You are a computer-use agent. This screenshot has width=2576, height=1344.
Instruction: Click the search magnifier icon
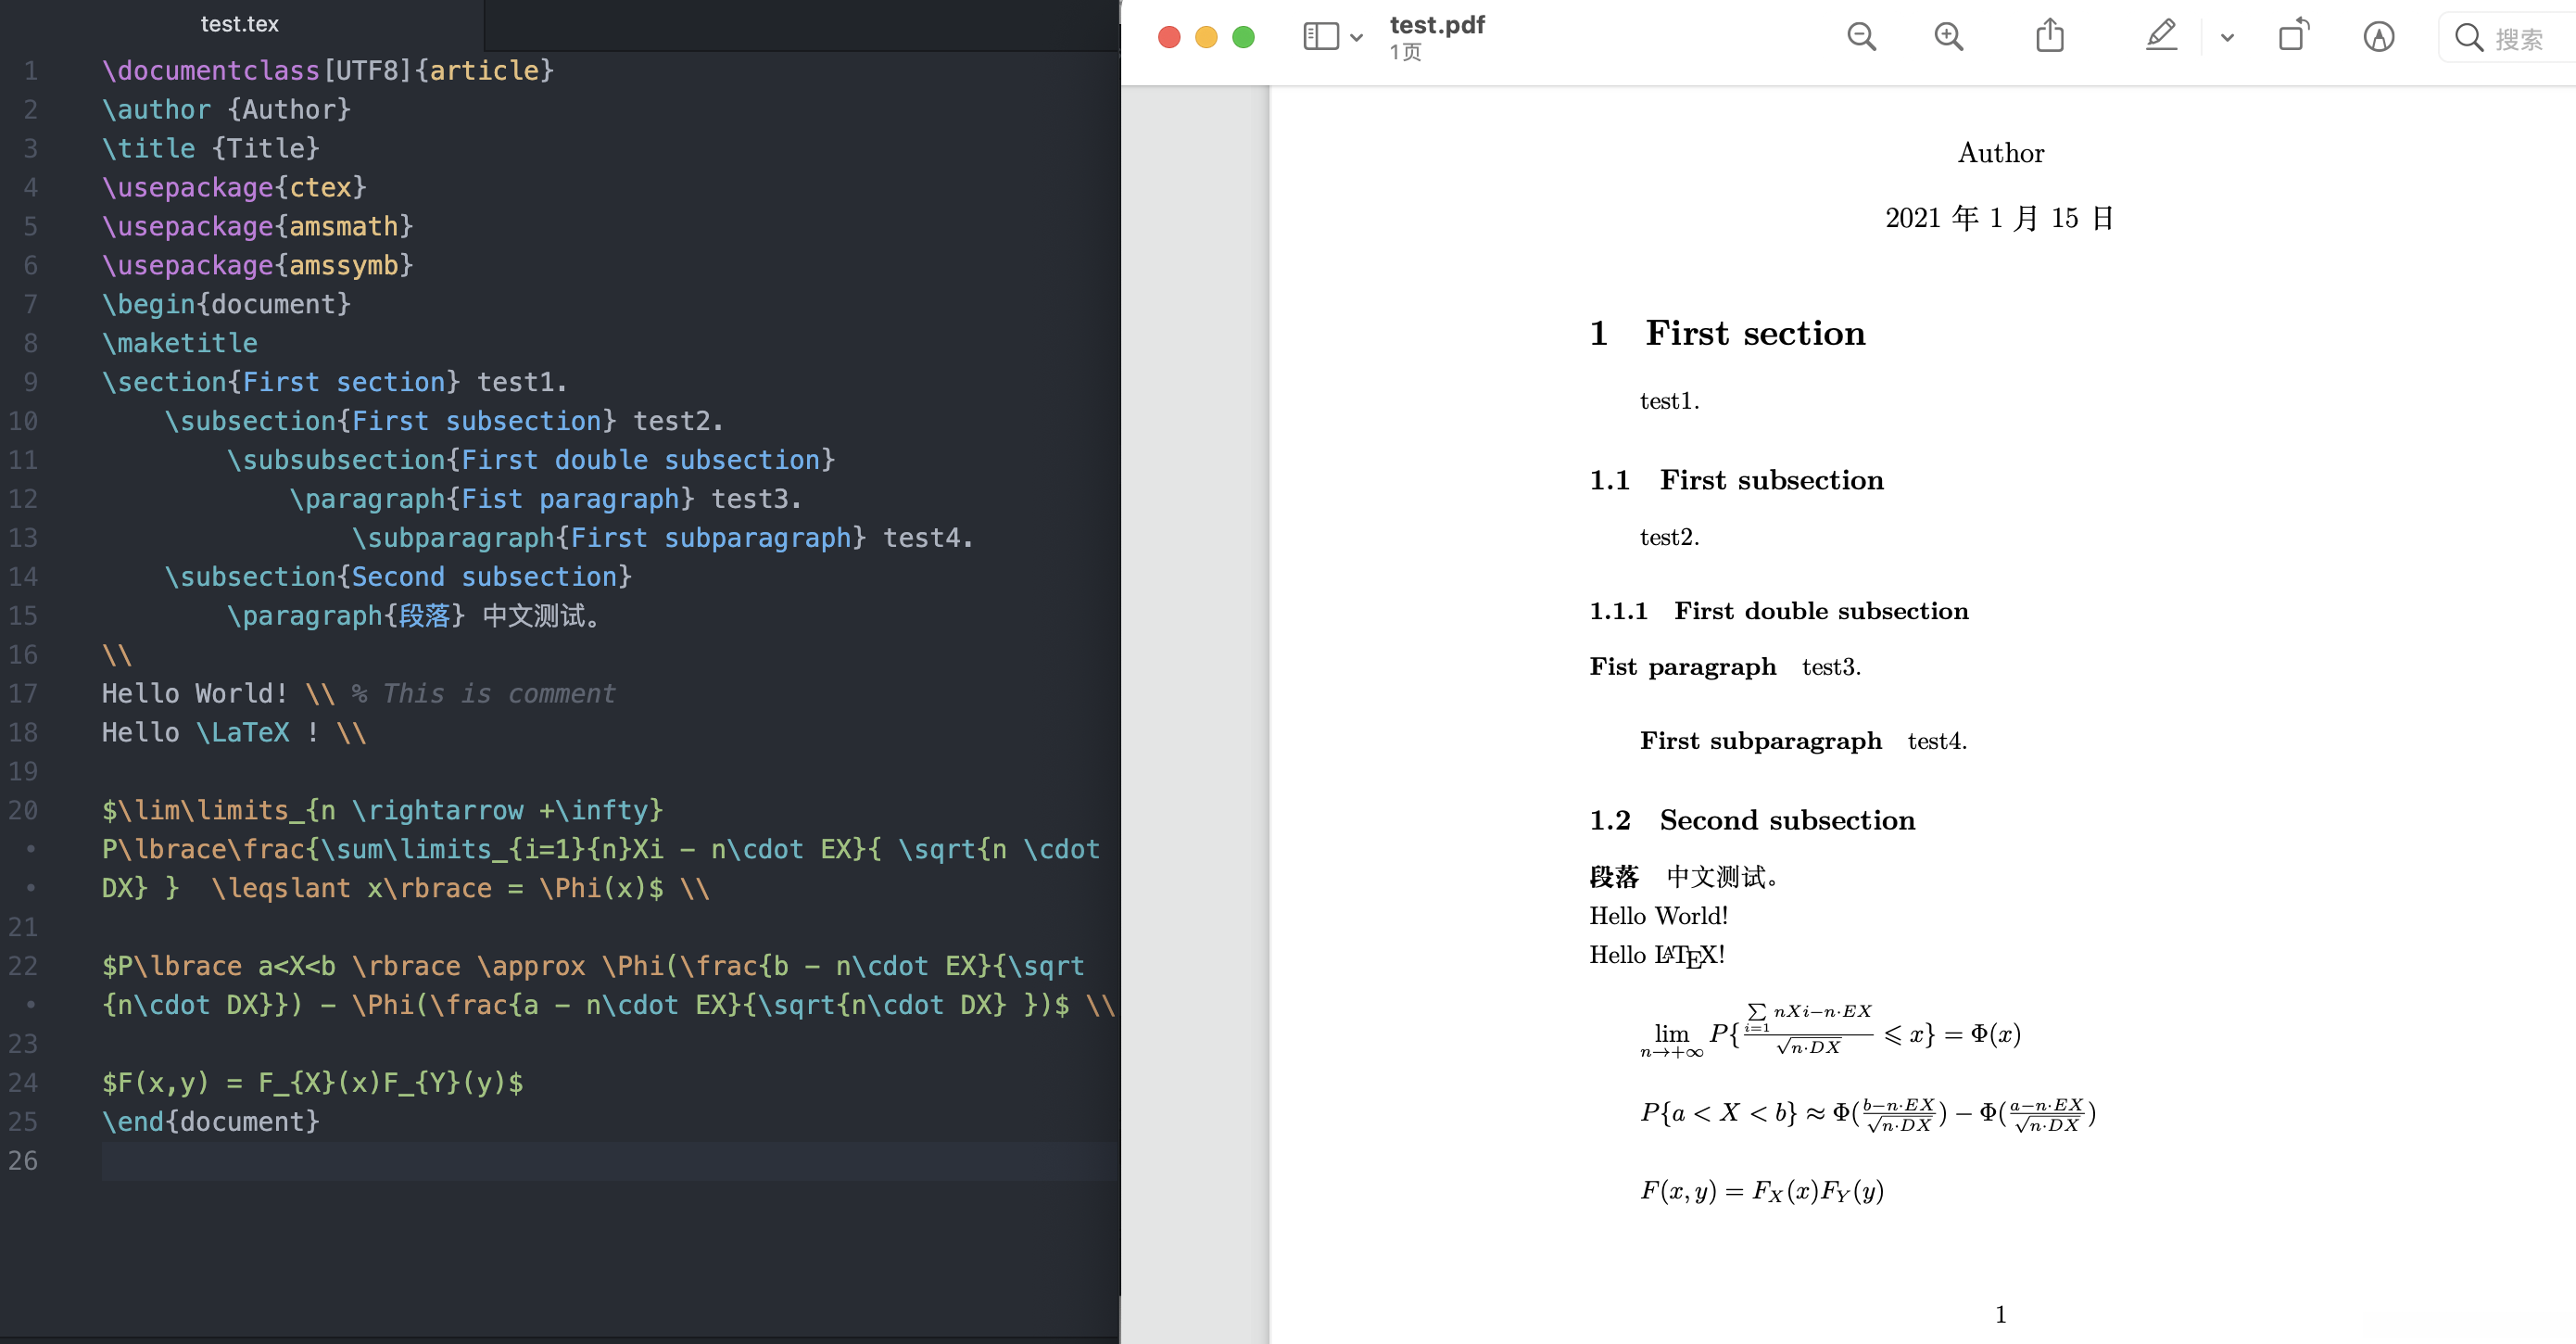click(x=2468, y=38)
